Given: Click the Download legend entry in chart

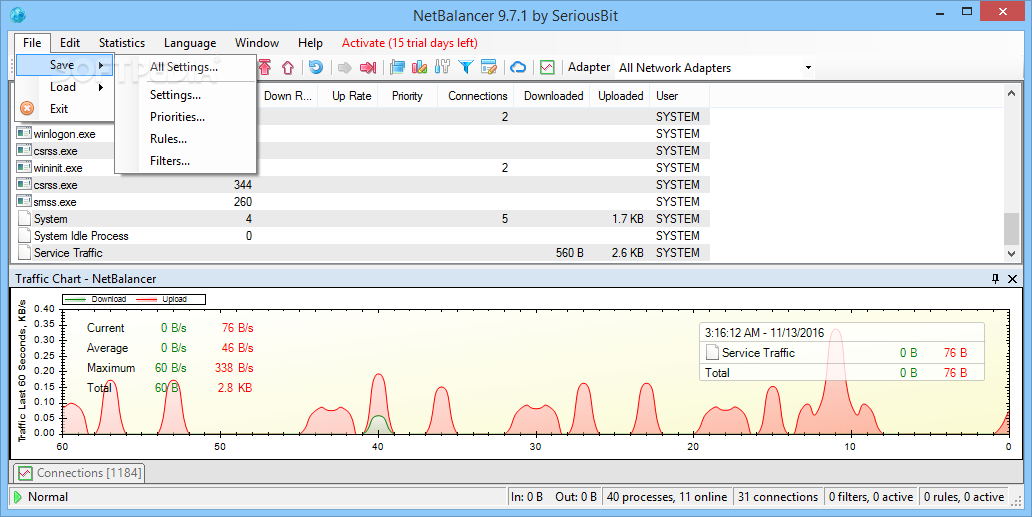Looking at the screenshot, I should (96, 299).
